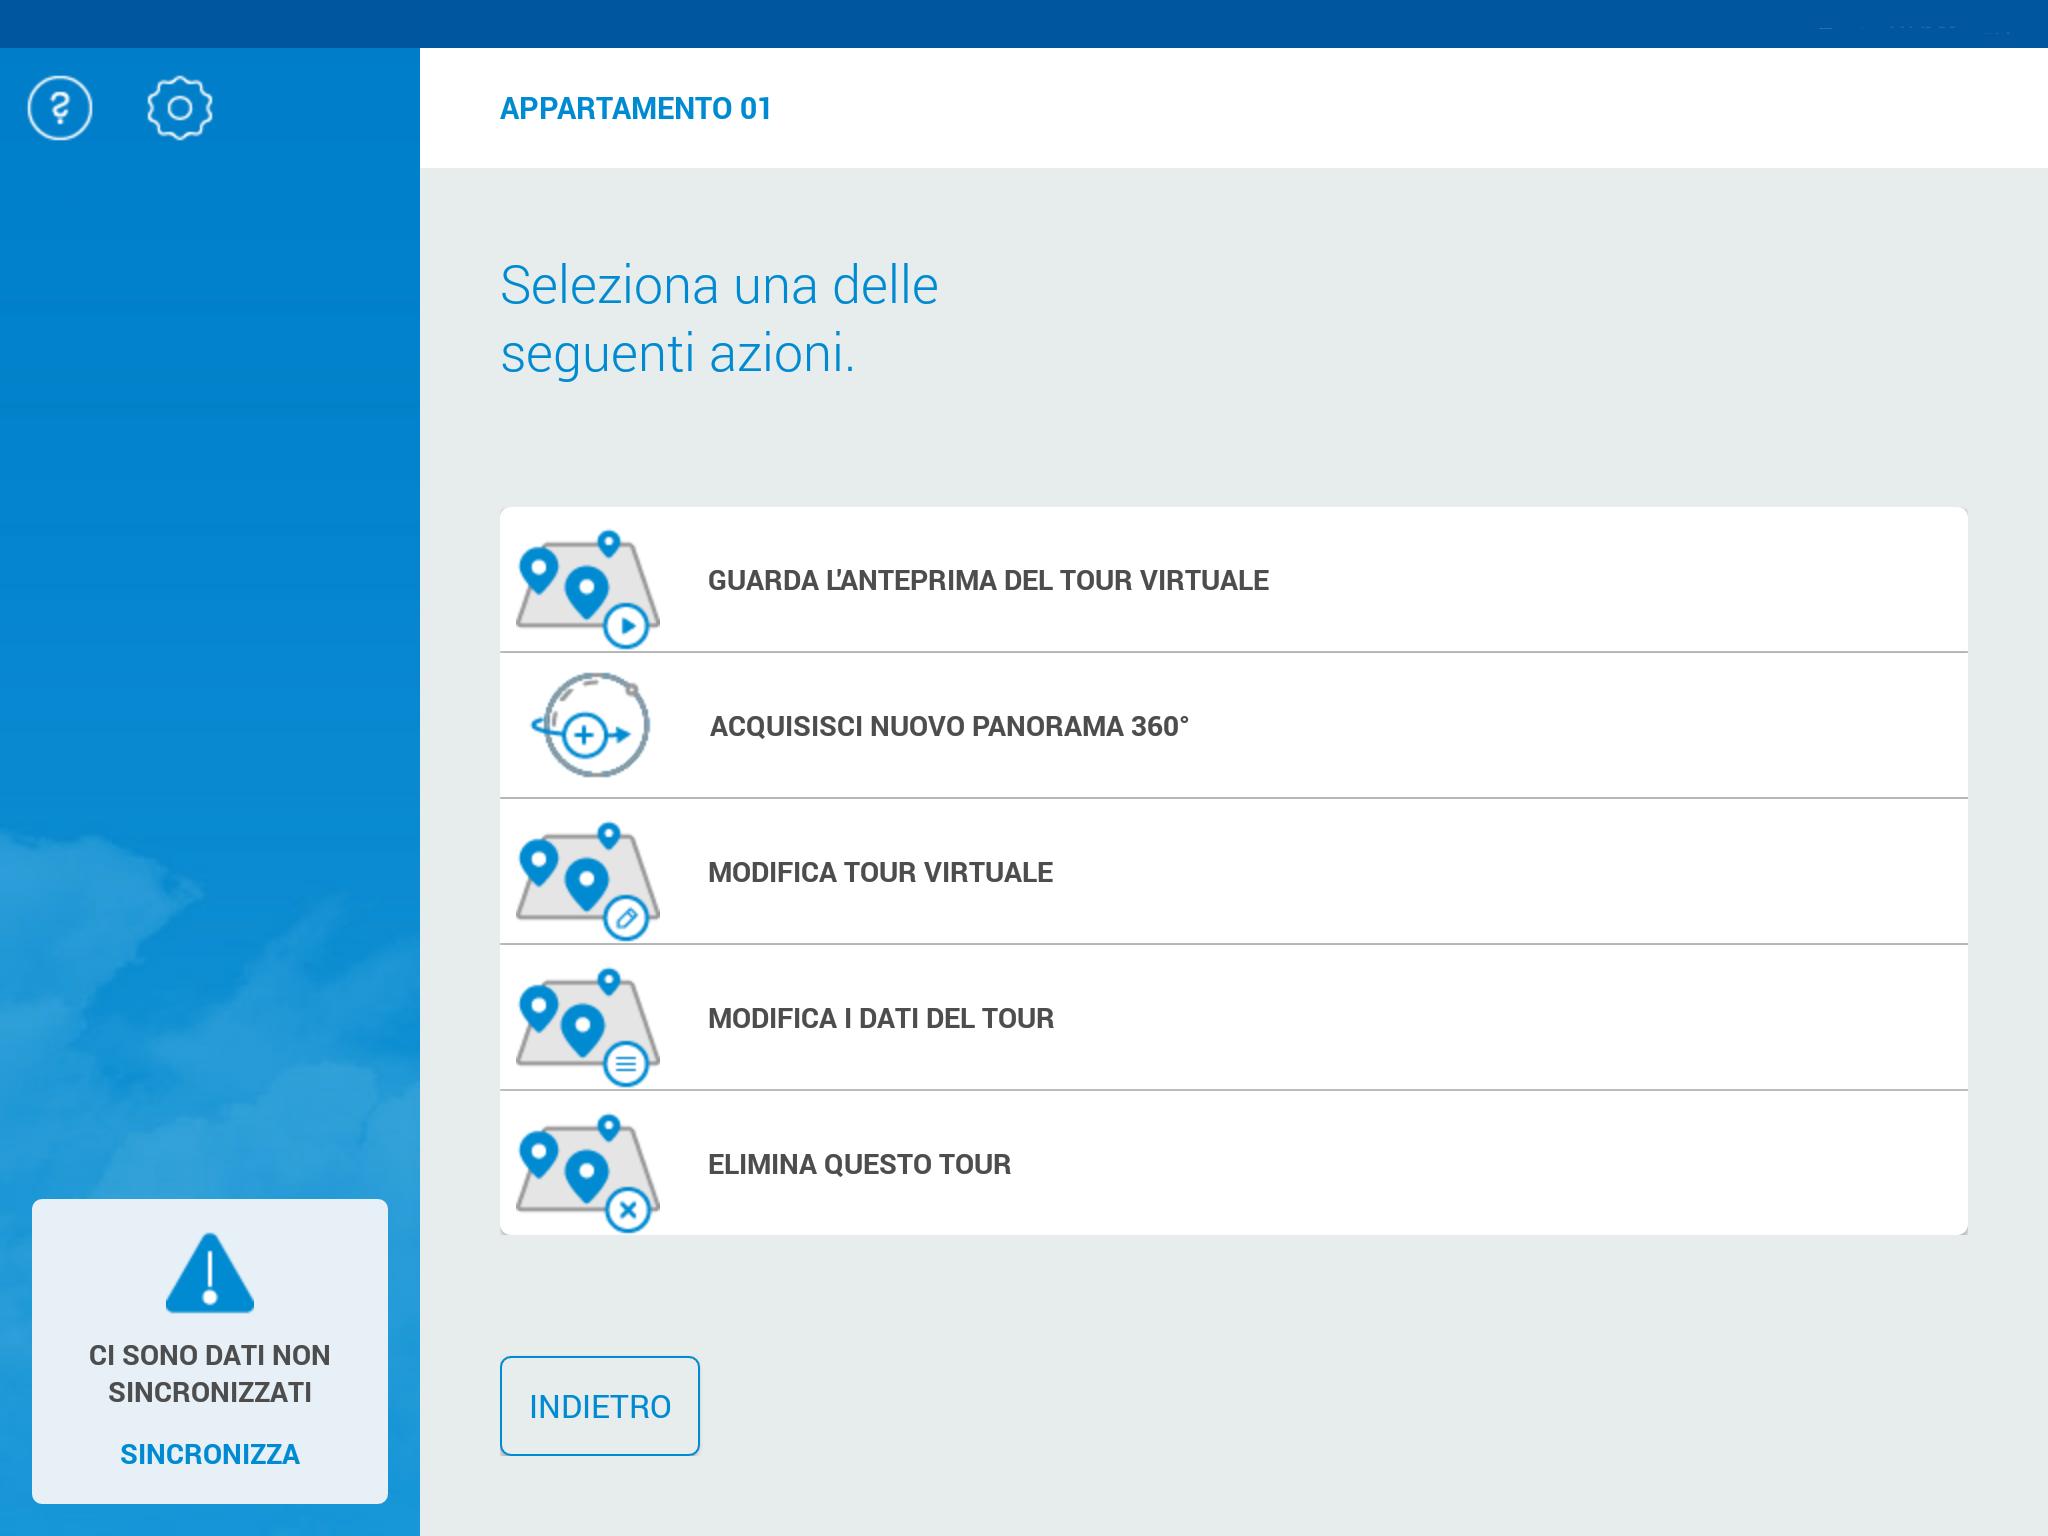Choose Modifica tour virtuale
2048x1536 pixels.
click(1234, 872)
